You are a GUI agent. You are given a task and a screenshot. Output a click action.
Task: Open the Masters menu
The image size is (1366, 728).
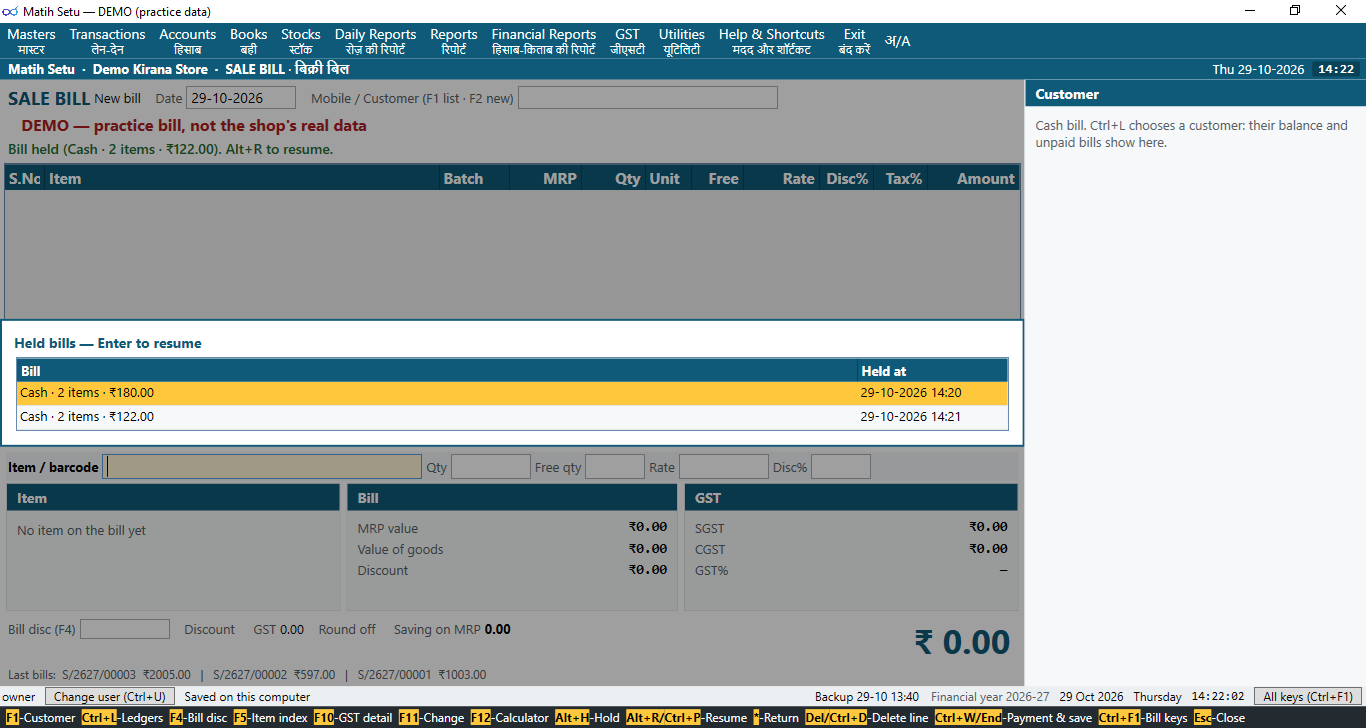coord(31,41)
